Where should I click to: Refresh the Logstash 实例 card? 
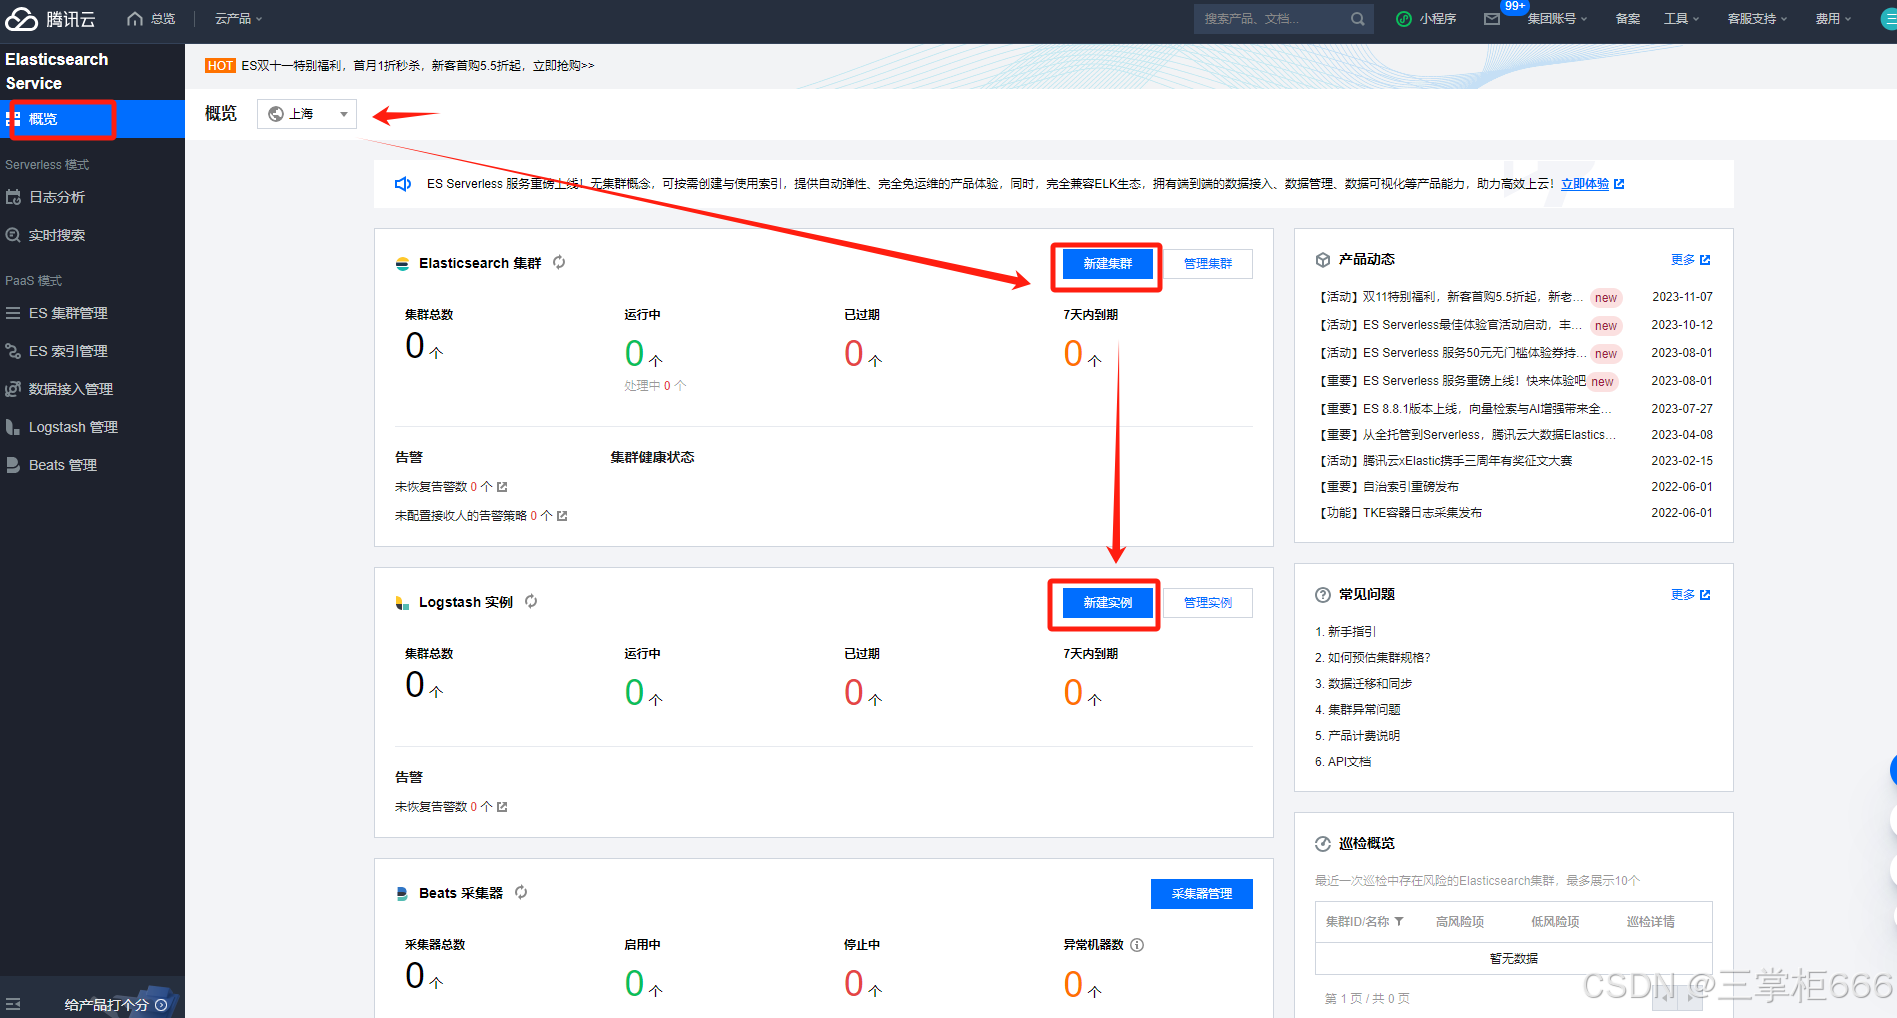tap(531, 601)
